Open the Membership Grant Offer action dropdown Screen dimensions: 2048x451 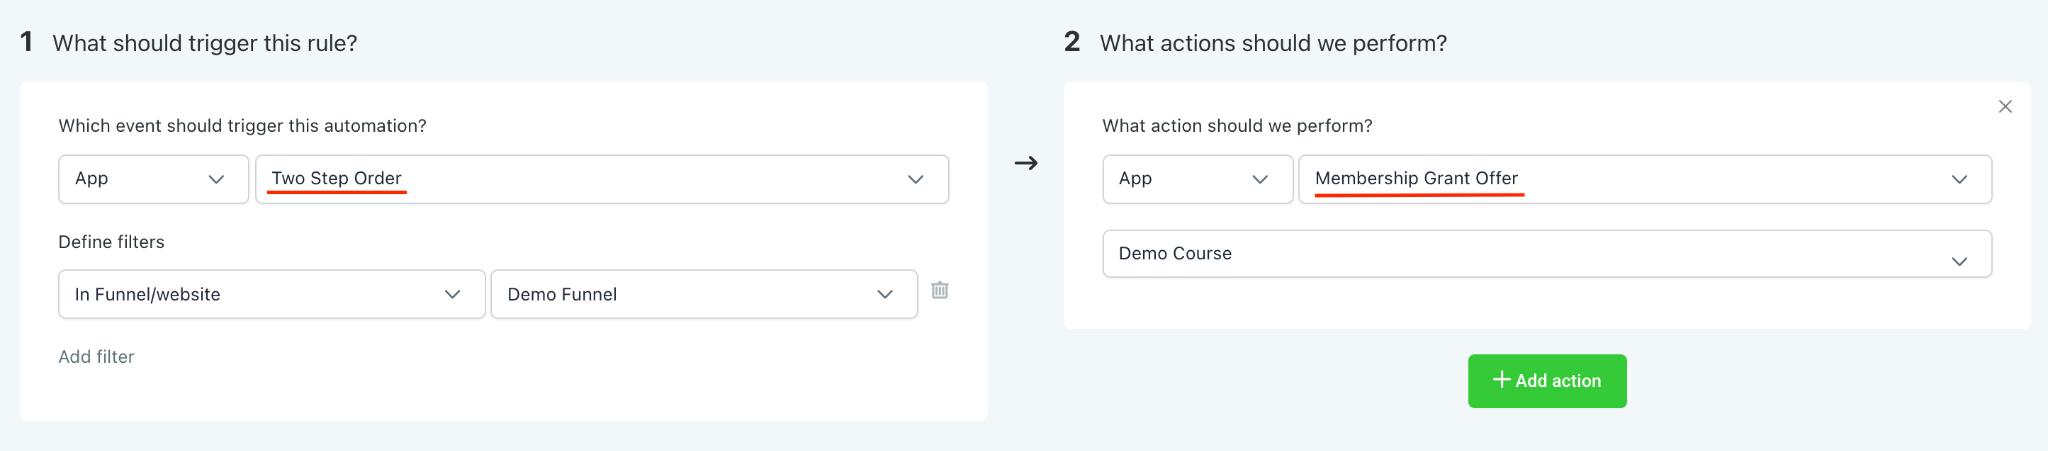(1645, 179)
